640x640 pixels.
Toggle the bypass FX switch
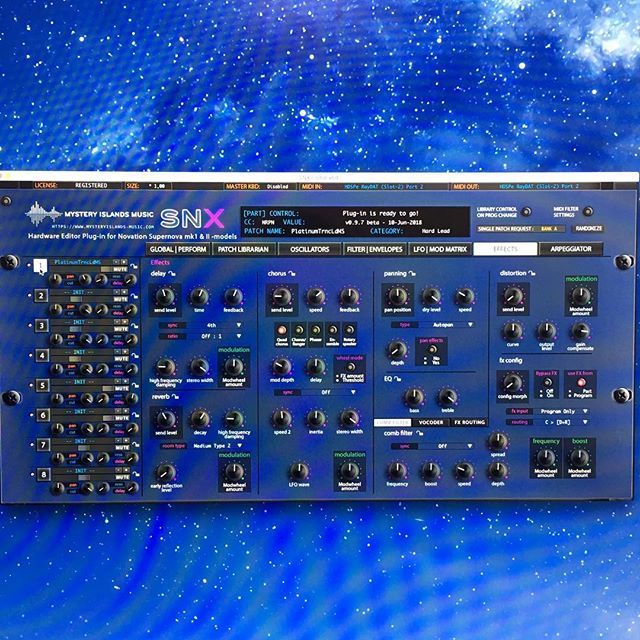[x=547, y=382]
